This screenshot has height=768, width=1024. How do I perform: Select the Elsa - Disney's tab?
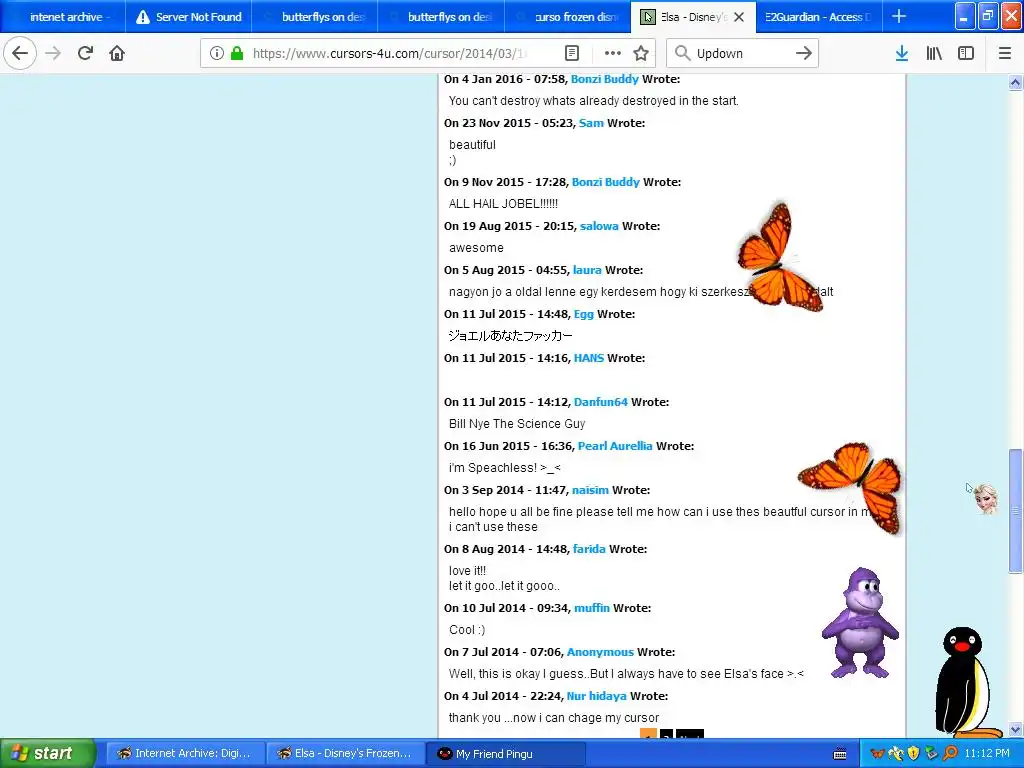click(692, 17)
